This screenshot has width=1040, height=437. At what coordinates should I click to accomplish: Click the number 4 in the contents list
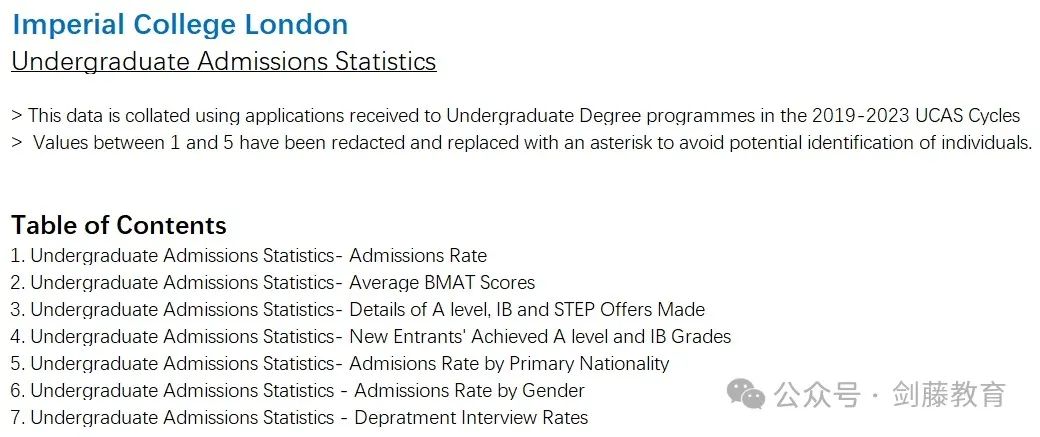coord(17,337)
